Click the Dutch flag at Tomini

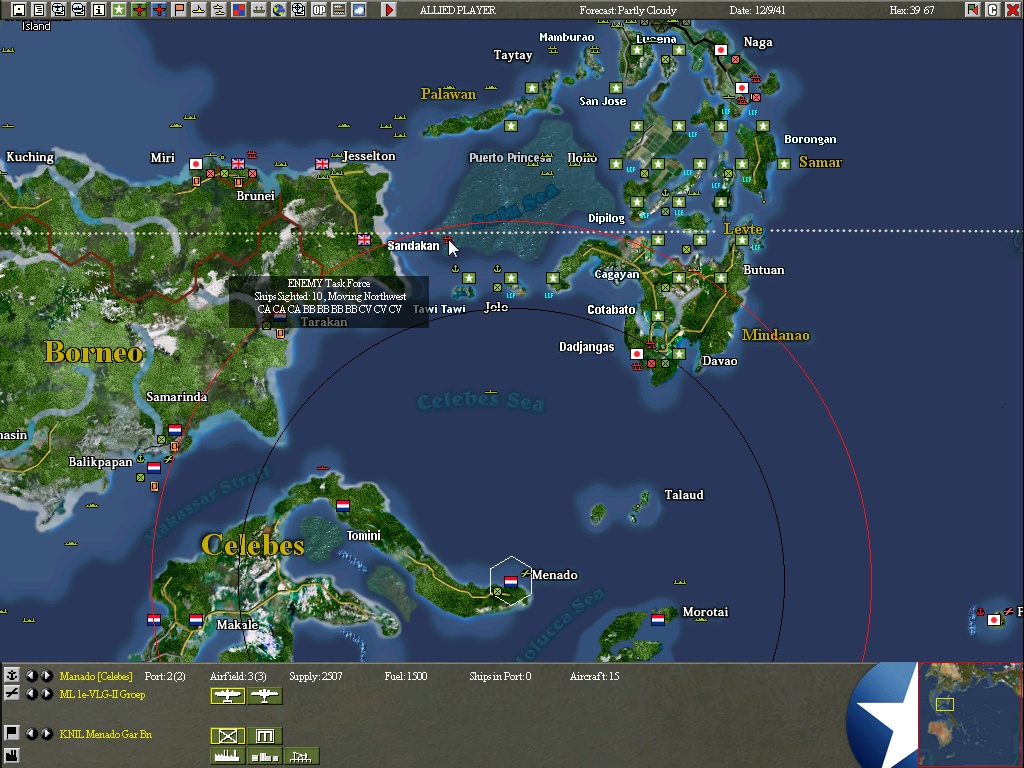343,505
